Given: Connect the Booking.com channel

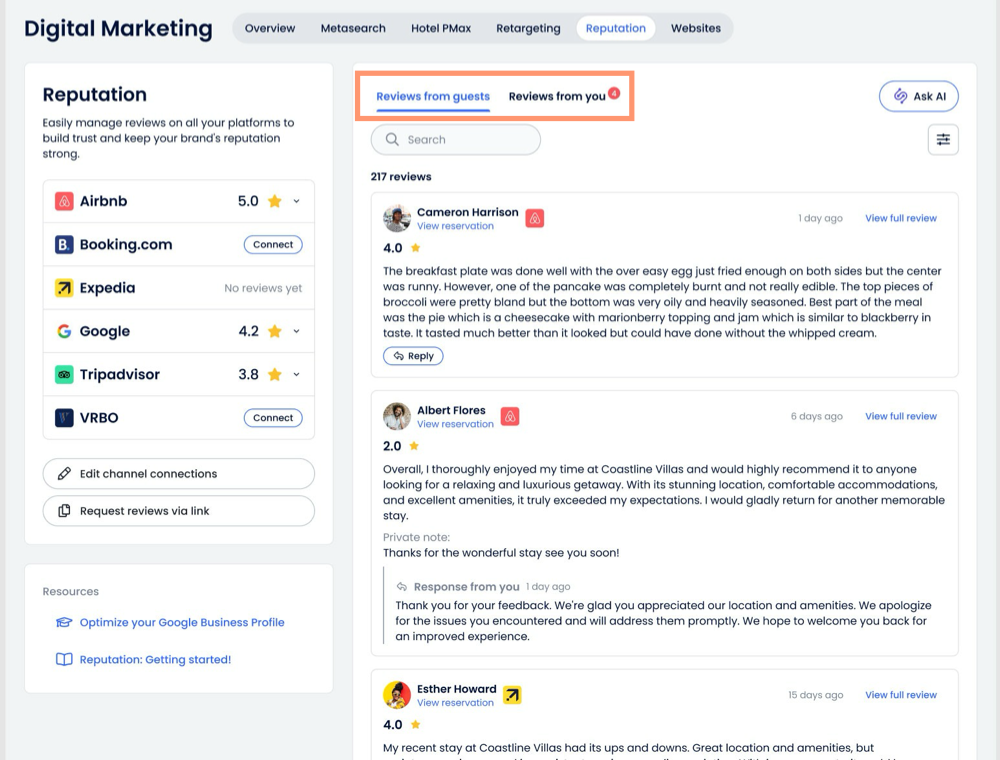Looking at the screenshot, I should click(x=273, y=244).
